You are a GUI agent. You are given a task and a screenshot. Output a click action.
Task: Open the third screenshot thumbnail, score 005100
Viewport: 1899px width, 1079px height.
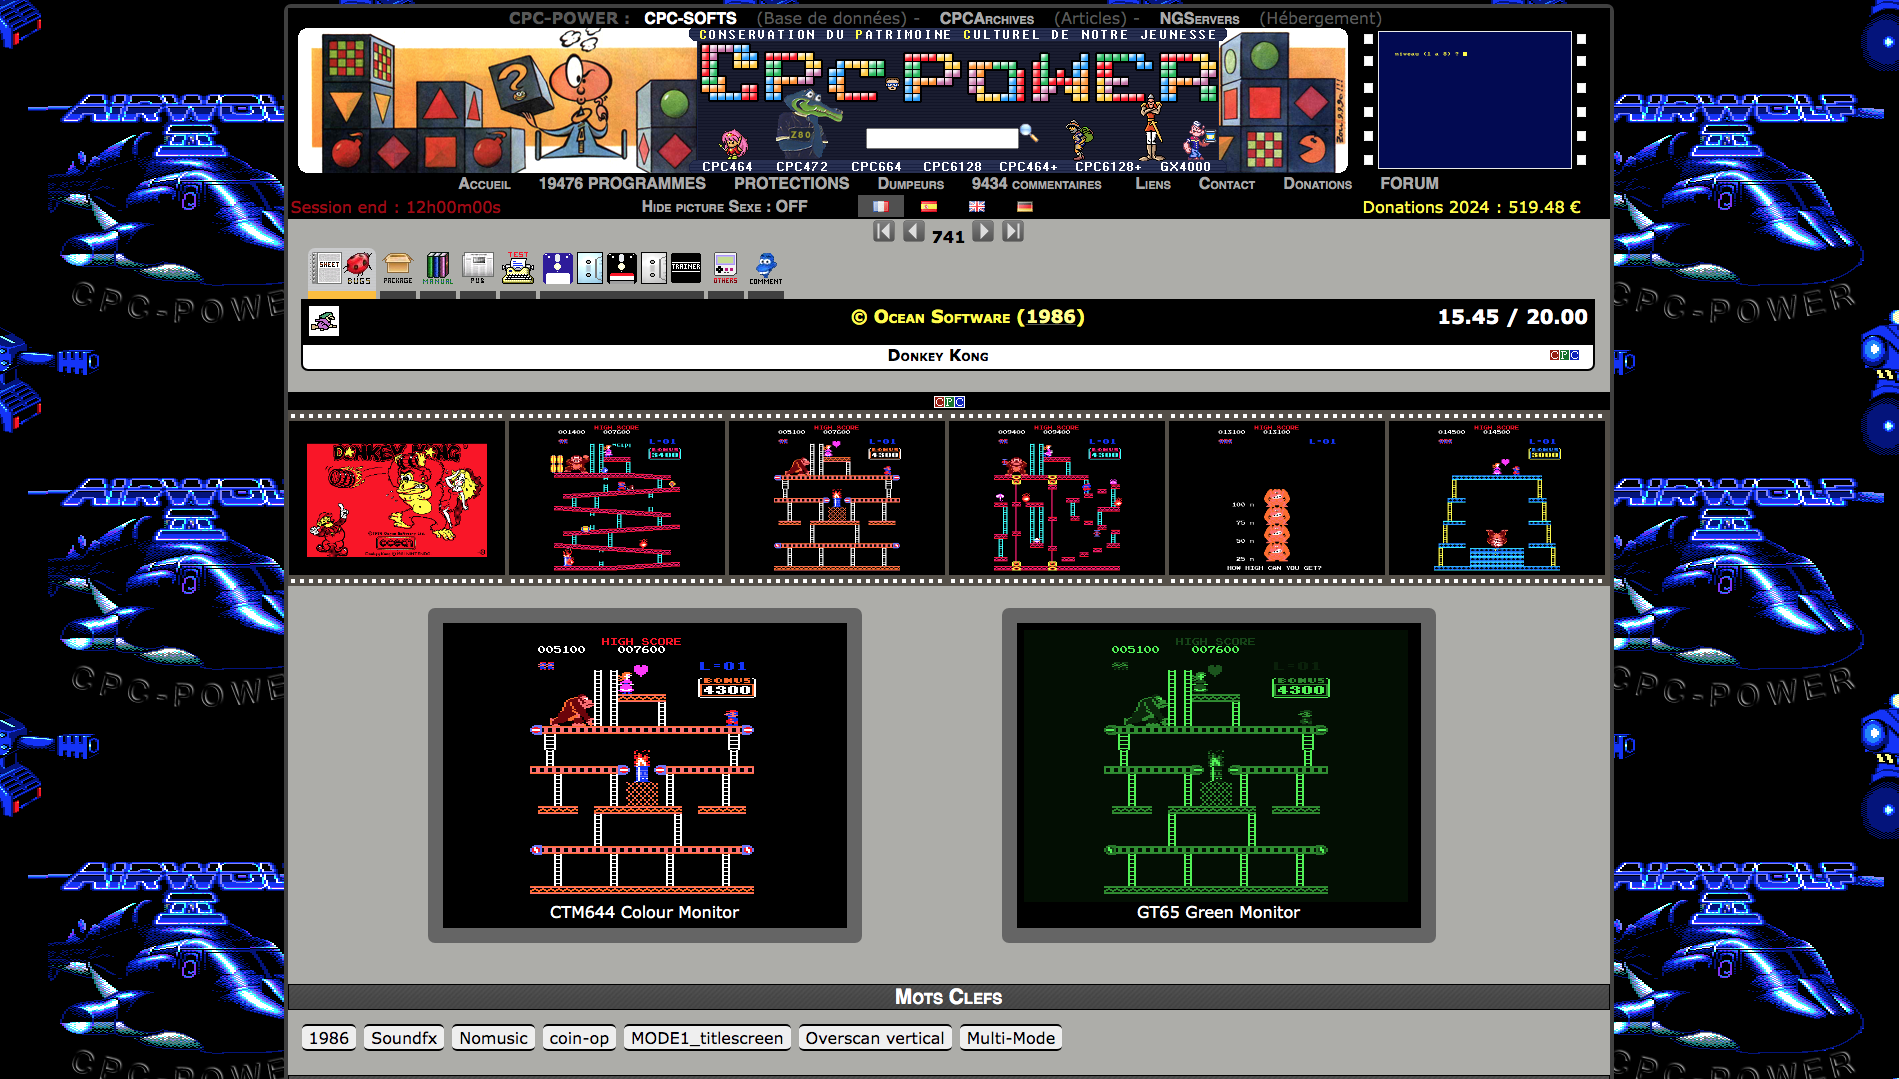point(837,498)
